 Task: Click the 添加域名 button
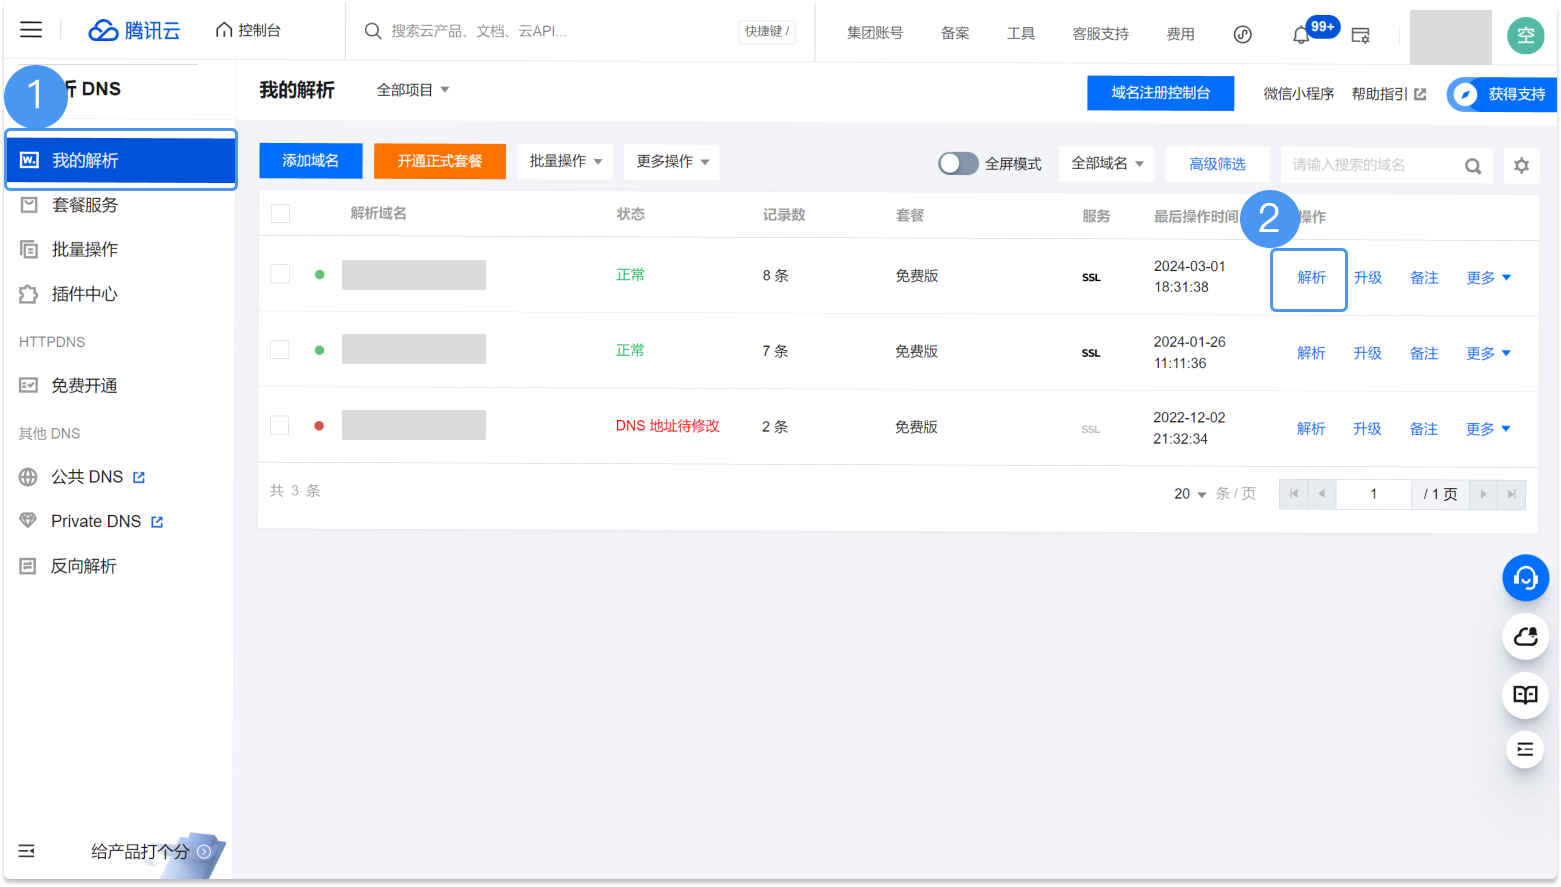(310, 161)
